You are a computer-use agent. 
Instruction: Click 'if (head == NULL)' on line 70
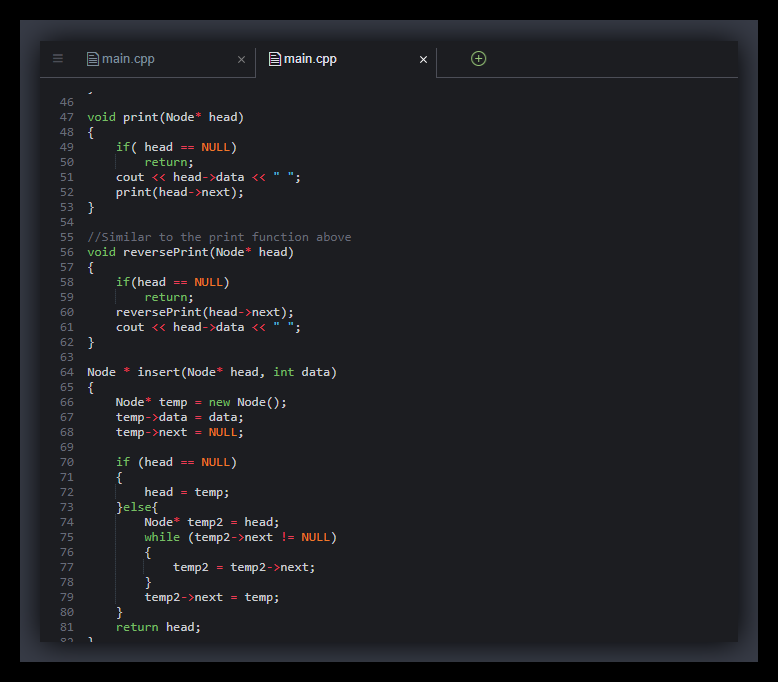click(x=176, y=462)
